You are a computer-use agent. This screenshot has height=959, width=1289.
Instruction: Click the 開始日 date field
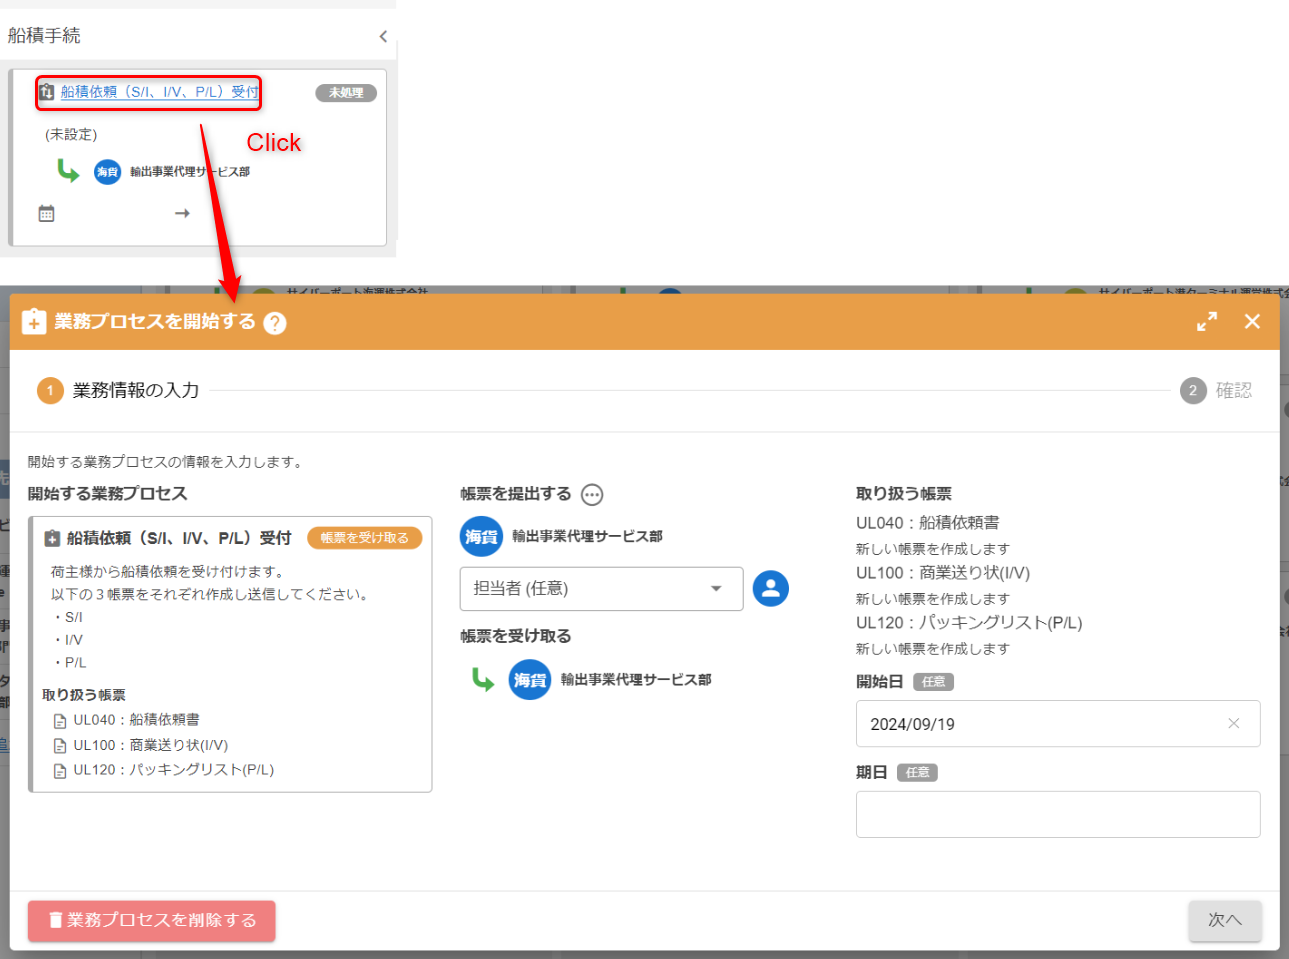click(x=1040, y=724)
